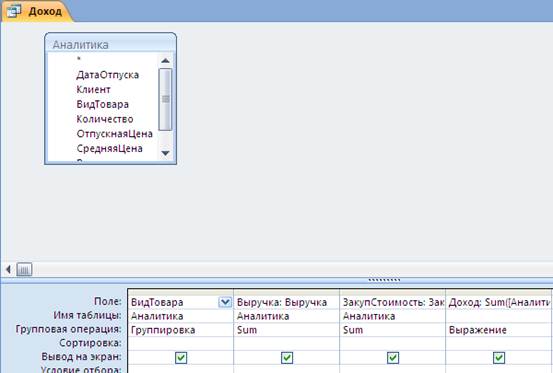Click the Сортировка cell under Выручка
This screenshot has height=373, width=553.
[286, 343]
